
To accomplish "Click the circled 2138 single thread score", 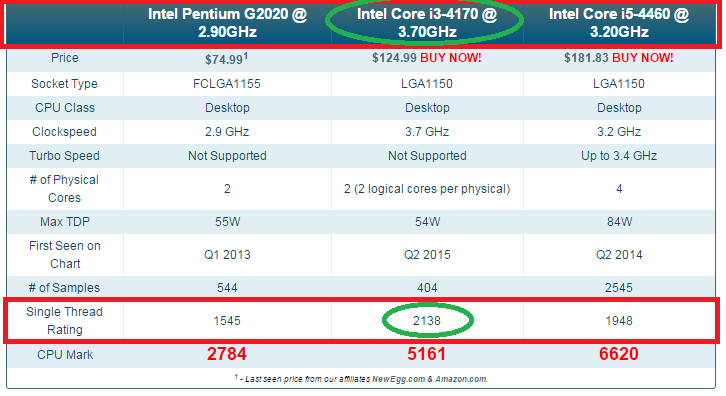I will click(x=427, y=321).
